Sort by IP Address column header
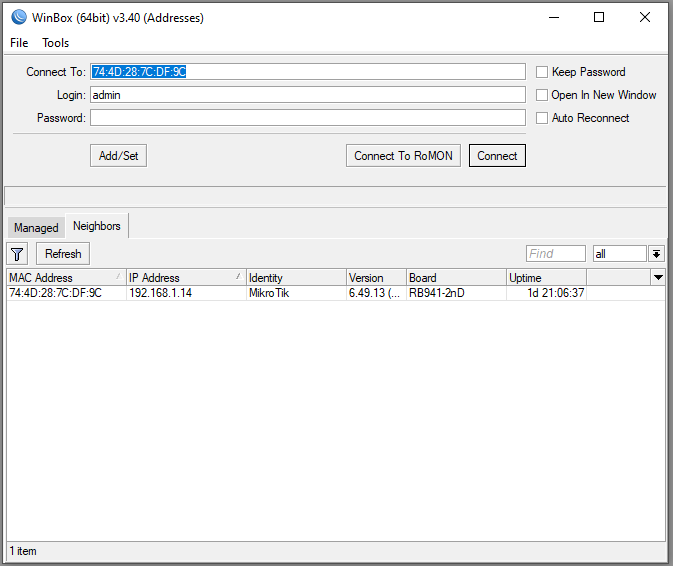Viewport: 673px width, 566px height. 186,278
